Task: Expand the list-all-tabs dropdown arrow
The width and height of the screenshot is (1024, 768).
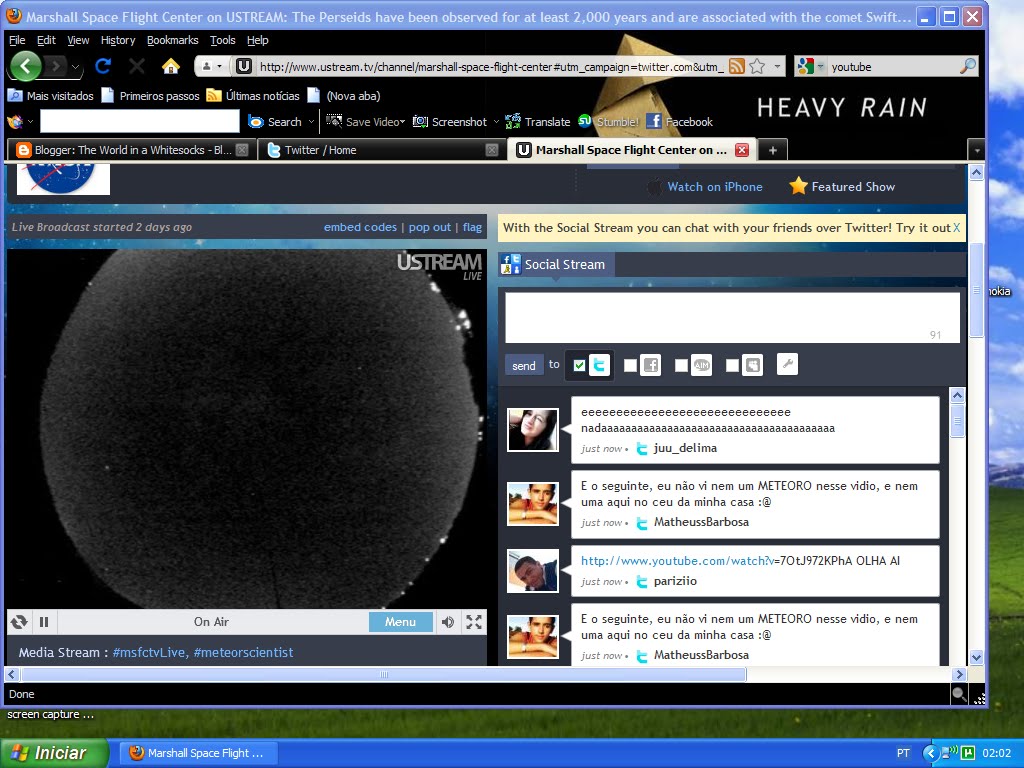Action: (976, 150)
